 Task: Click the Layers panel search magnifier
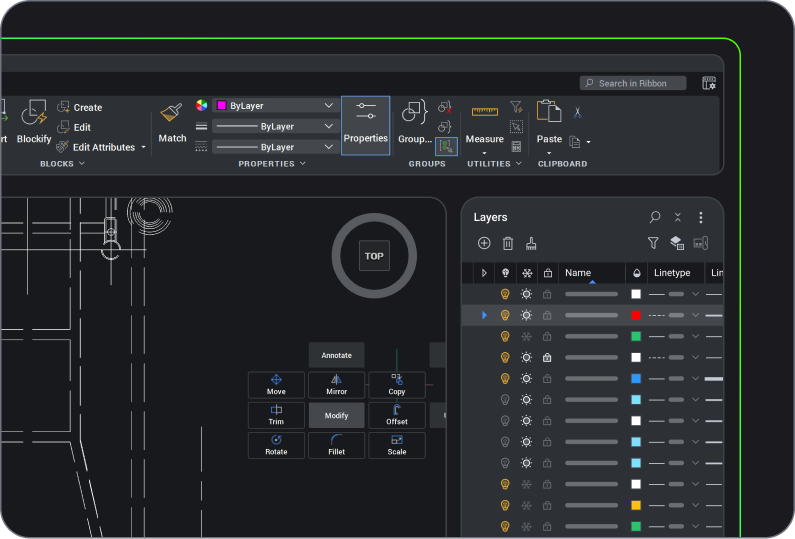pos(655,217)
